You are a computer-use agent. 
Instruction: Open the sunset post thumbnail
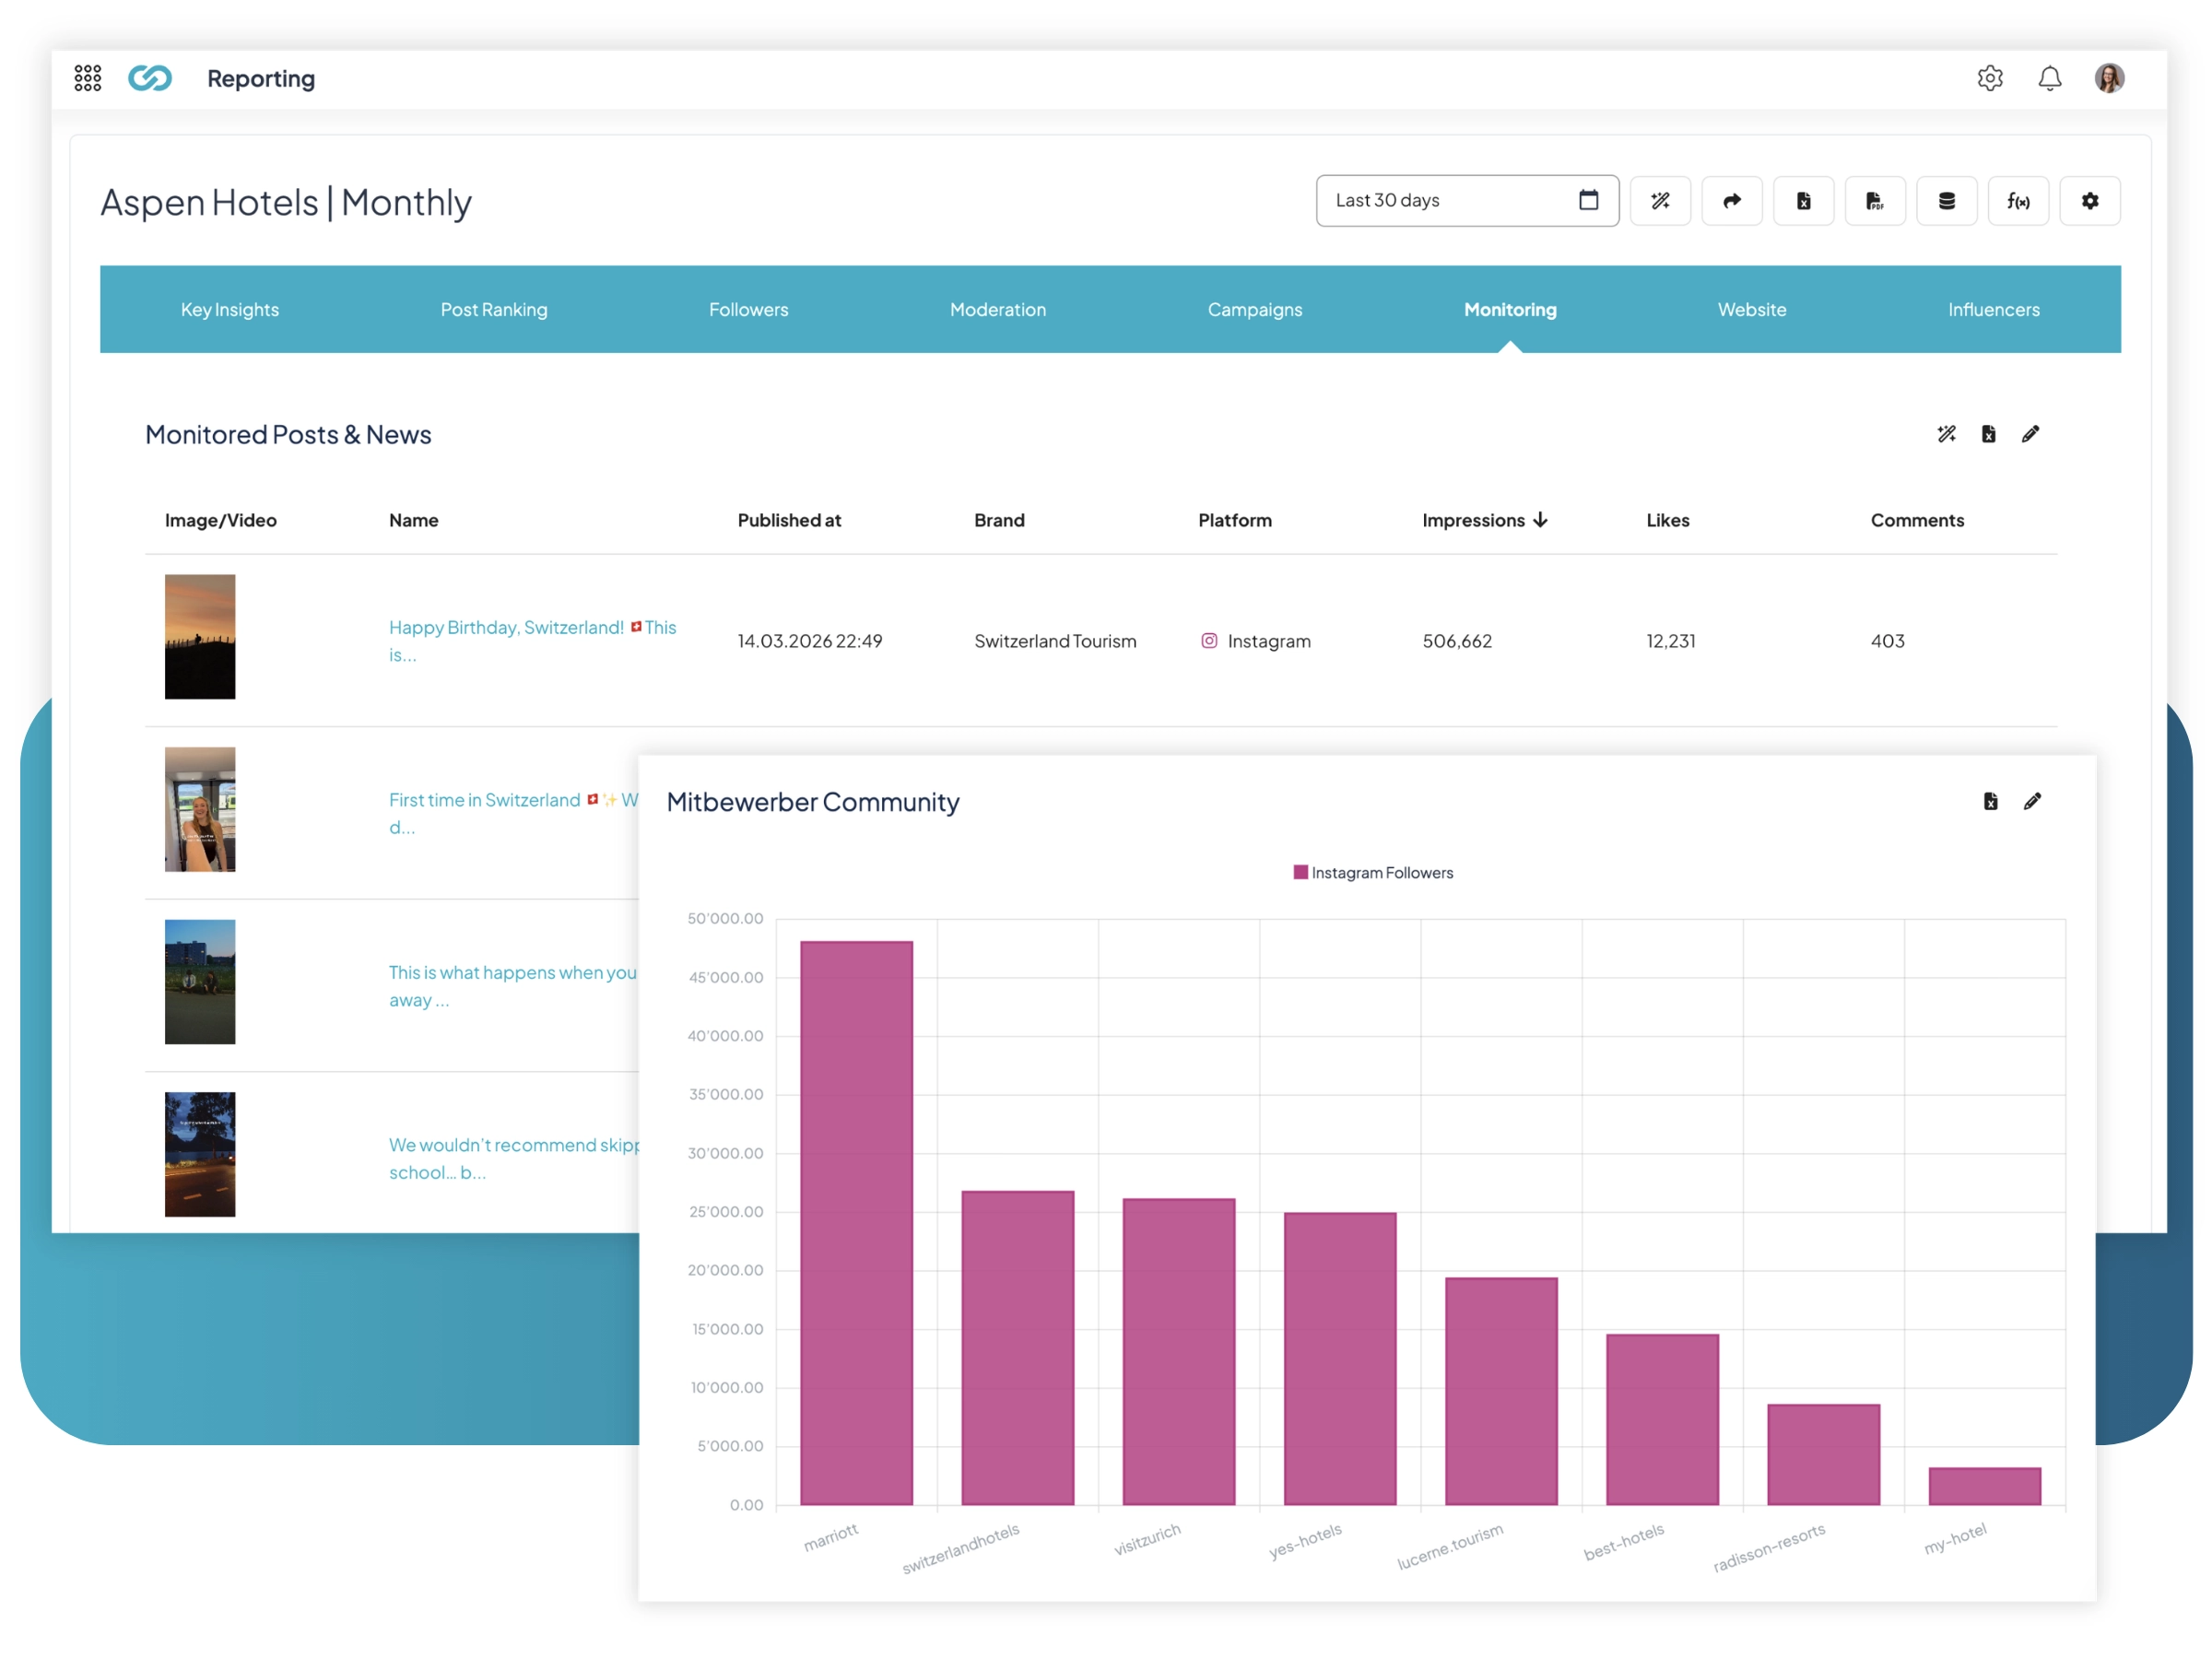point(200,636)
